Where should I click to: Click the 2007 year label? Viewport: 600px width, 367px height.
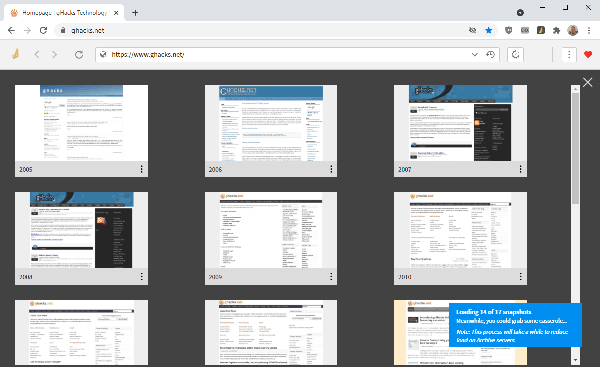click(x=404, y=169)
